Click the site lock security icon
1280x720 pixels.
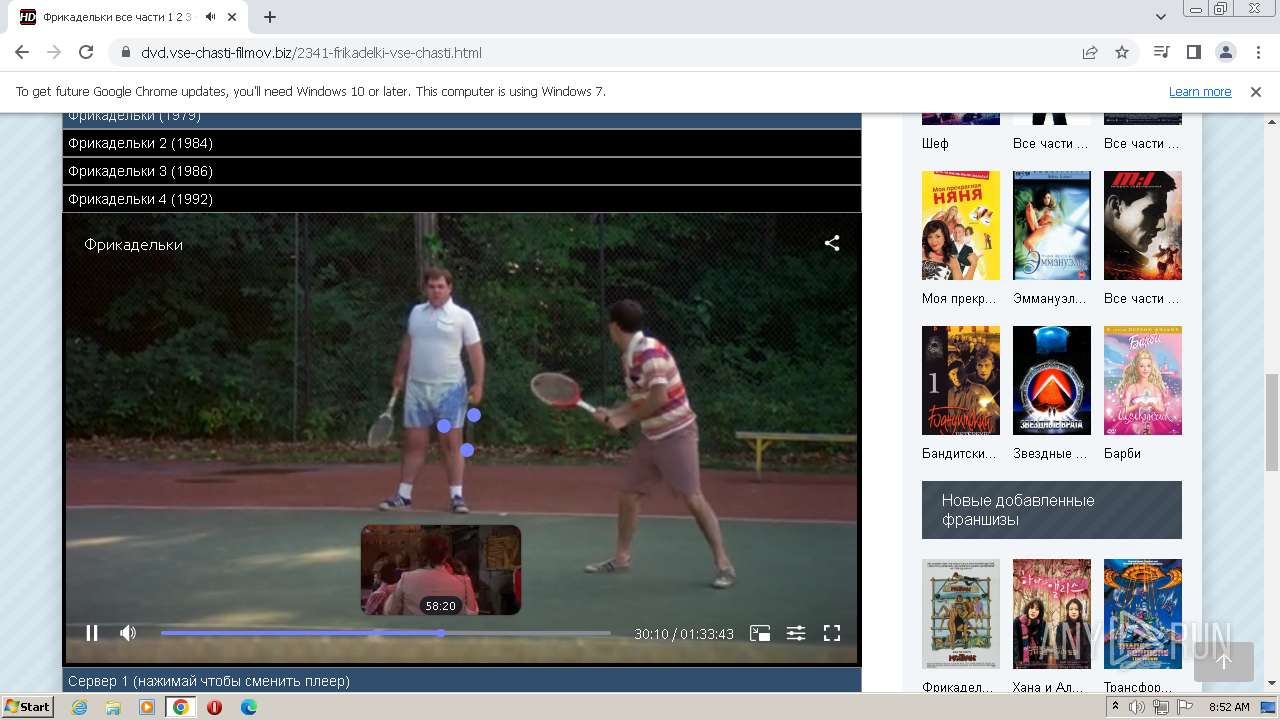(124, 52)
